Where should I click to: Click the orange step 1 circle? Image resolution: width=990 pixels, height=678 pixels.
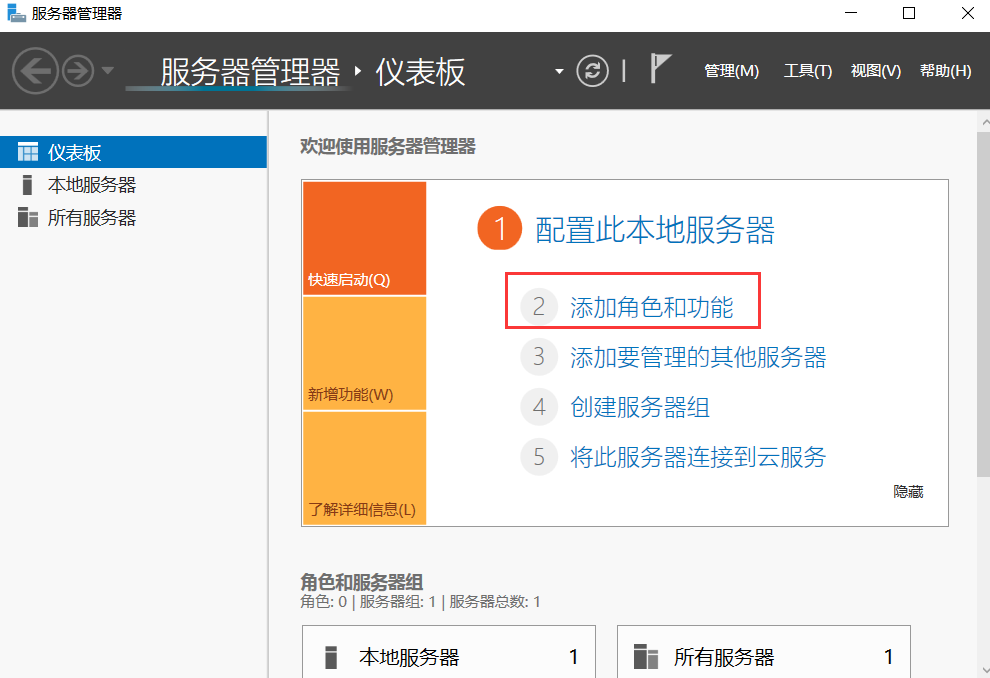[499, 228]
